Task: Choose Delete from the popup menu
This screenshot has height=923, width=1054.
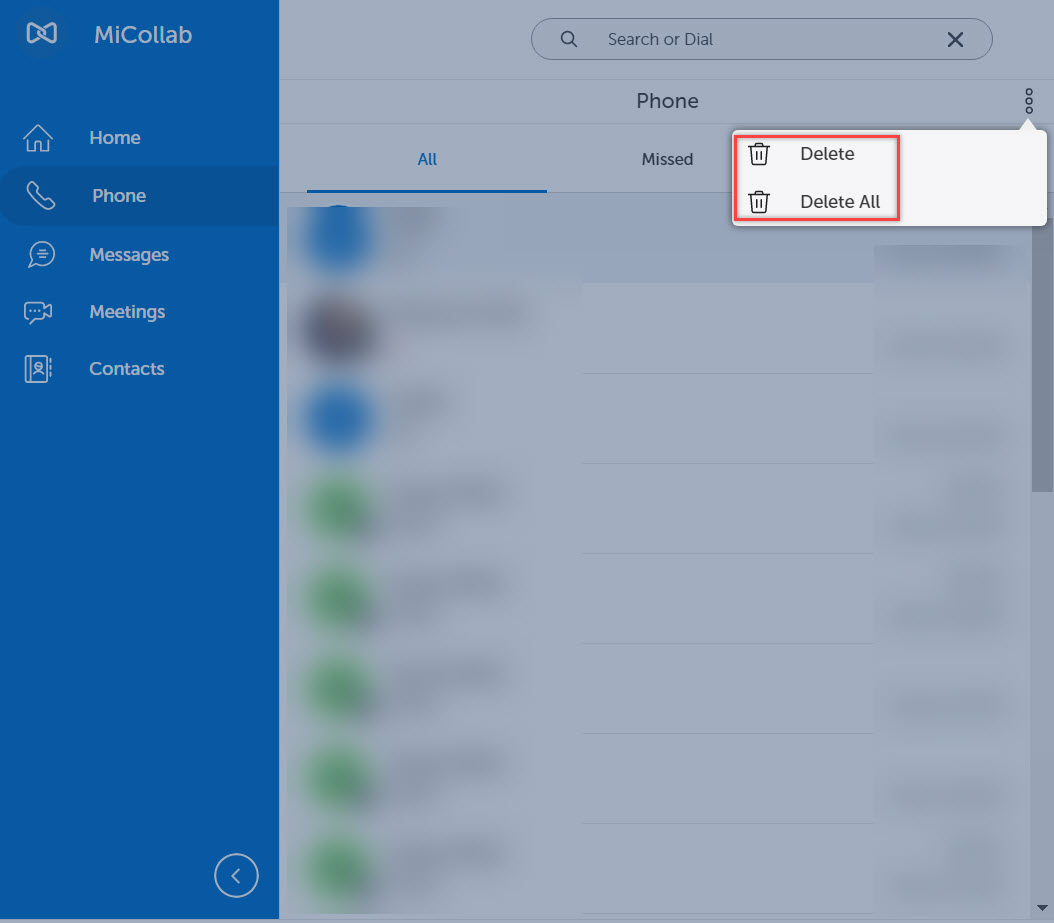Action: pyautogui.click(x=827, y=154)
